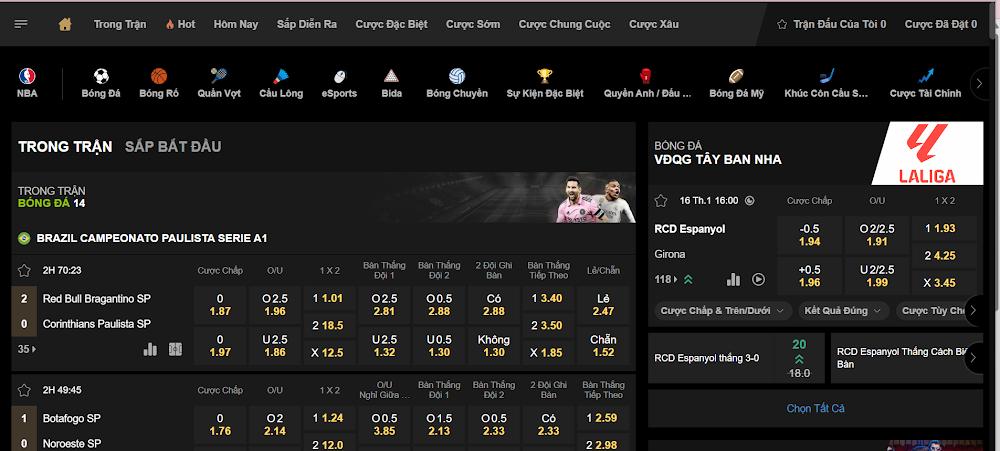
Task: Expand the 35 more markets arrow
Action: 27,349
